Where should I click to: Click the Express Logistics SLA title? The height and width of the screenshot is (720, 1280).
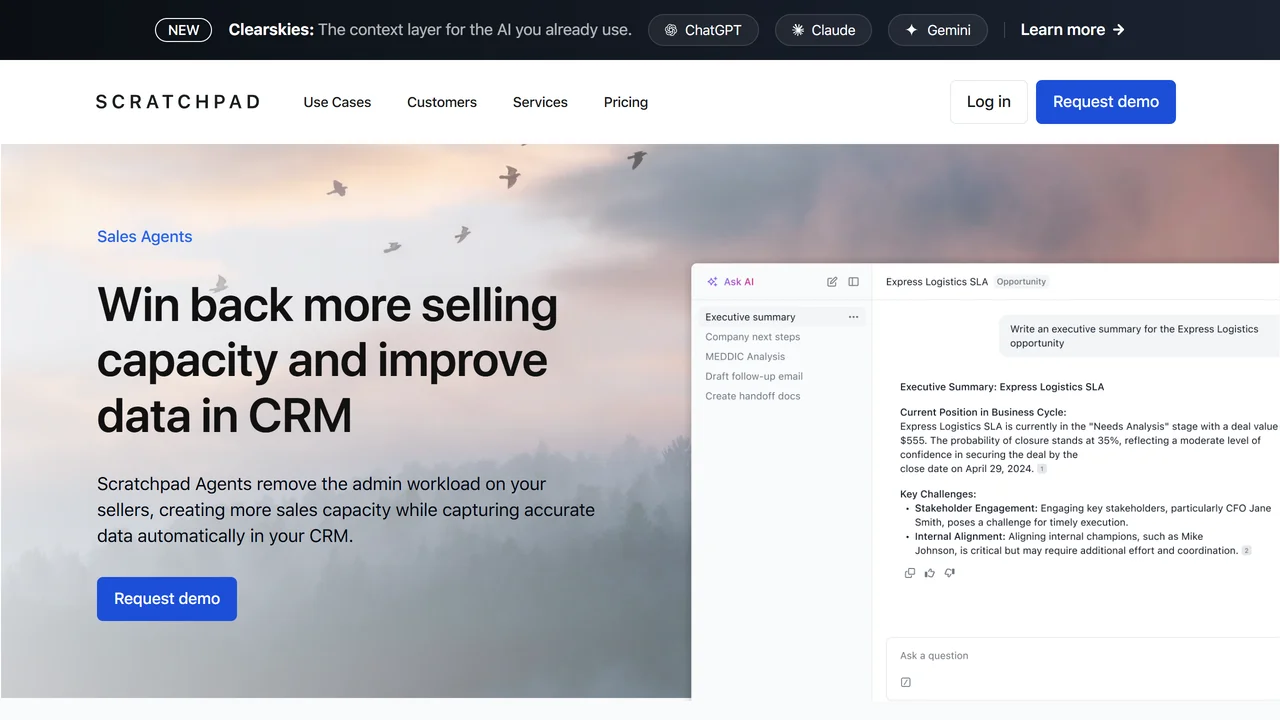coord(937,282)
